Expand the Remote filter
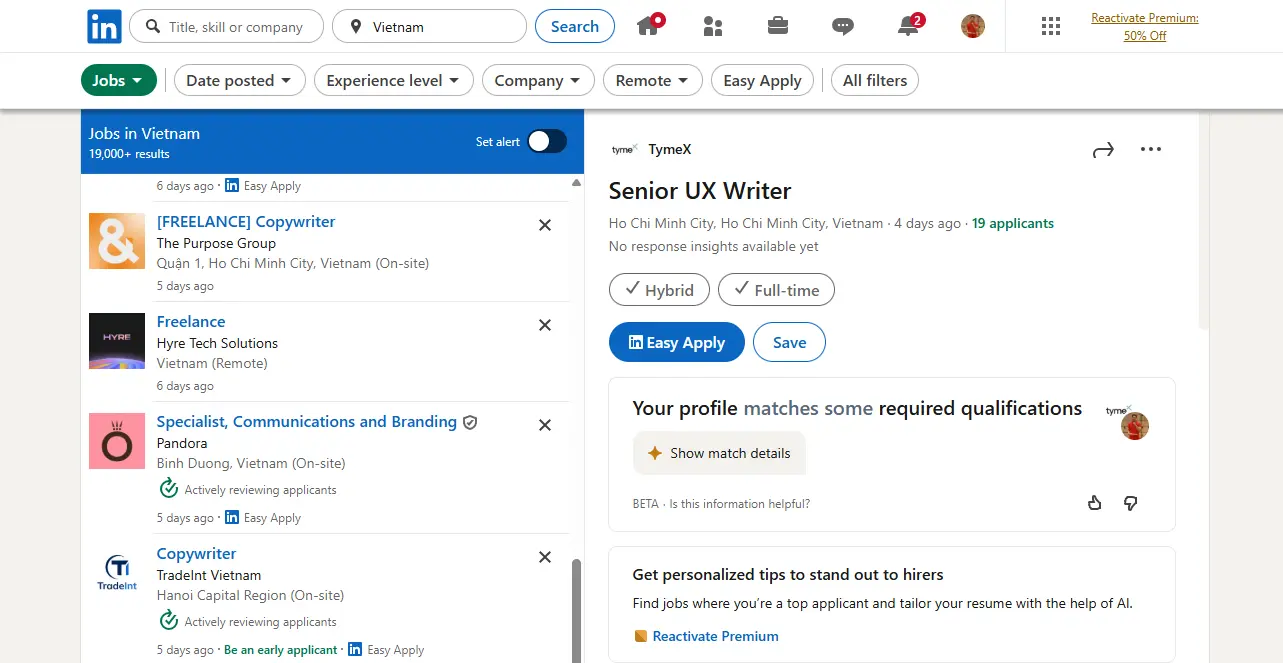The width and height of the screenshot is (1283, 663). (653, 80)
